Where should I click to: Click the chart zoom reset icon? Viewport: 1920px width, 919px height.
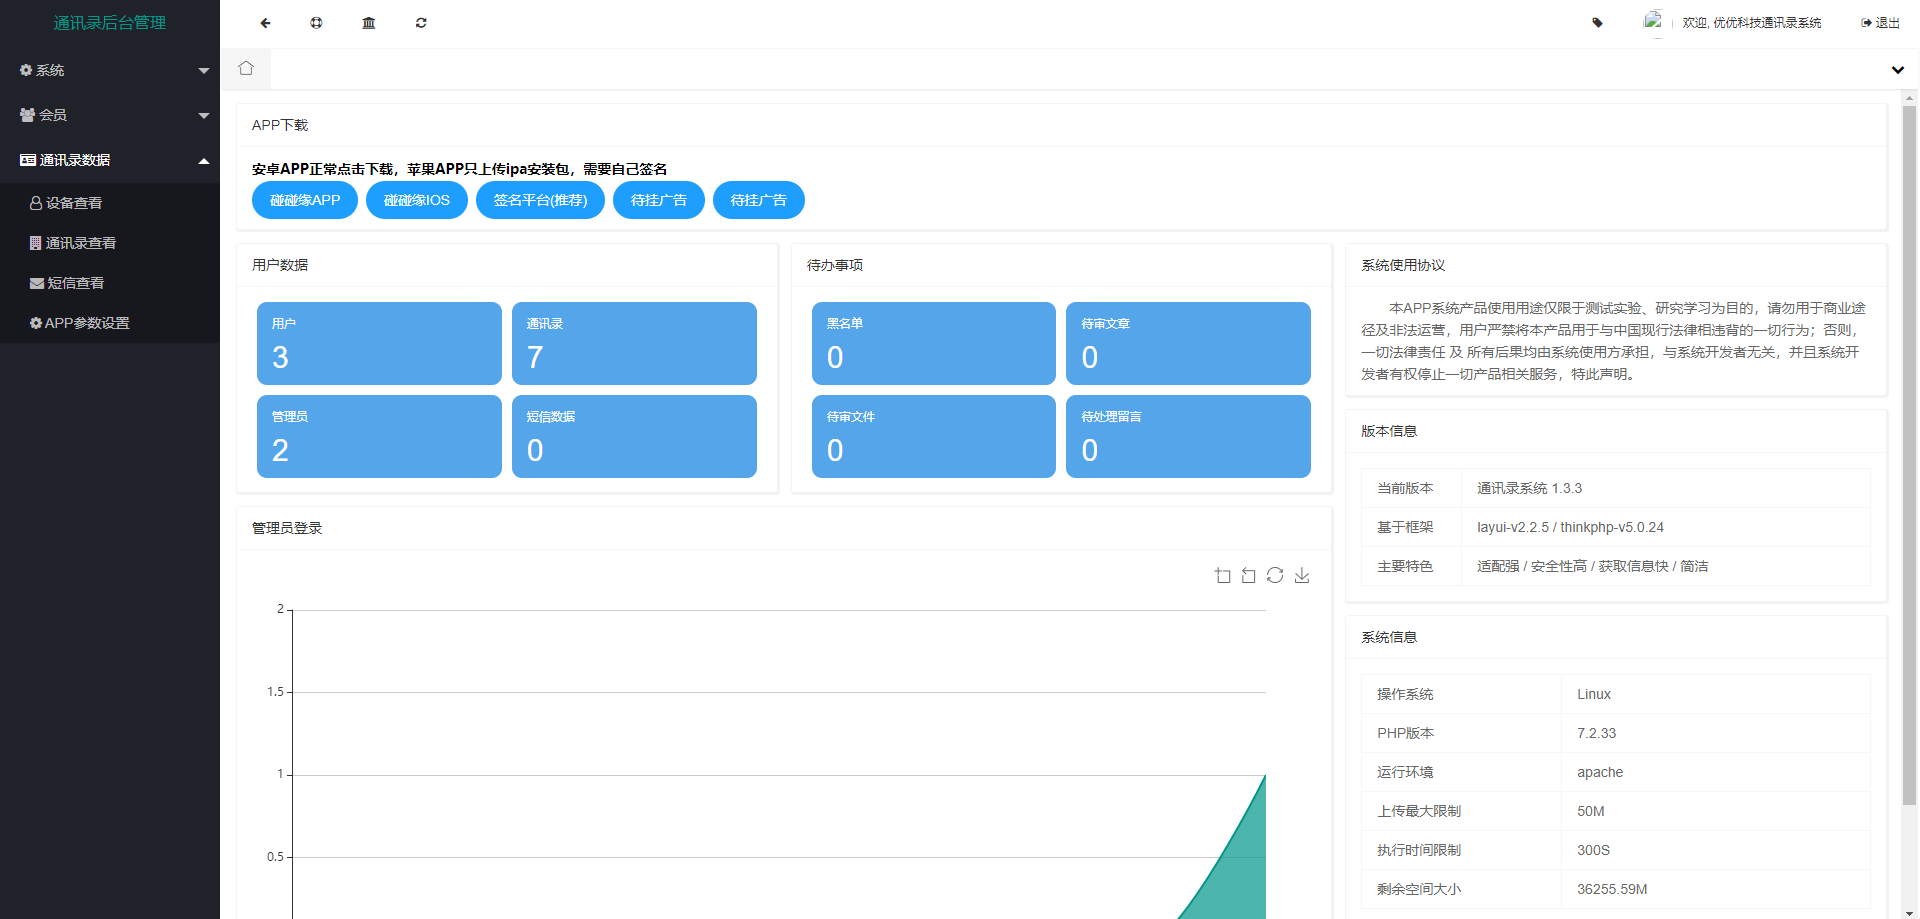pyautogui.click(x=1248, y=575)
